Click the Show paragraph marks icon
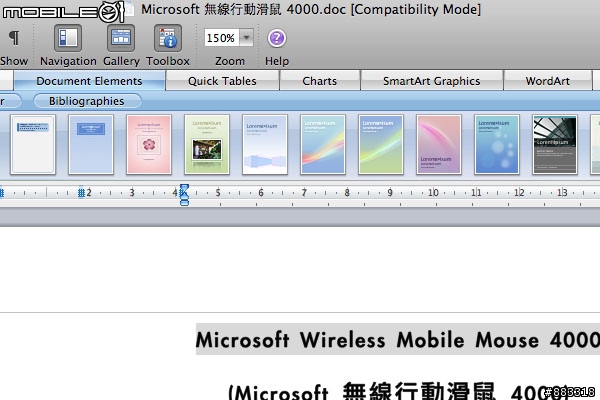The width and height of the screenshot is (600, 400). point(14,38)
